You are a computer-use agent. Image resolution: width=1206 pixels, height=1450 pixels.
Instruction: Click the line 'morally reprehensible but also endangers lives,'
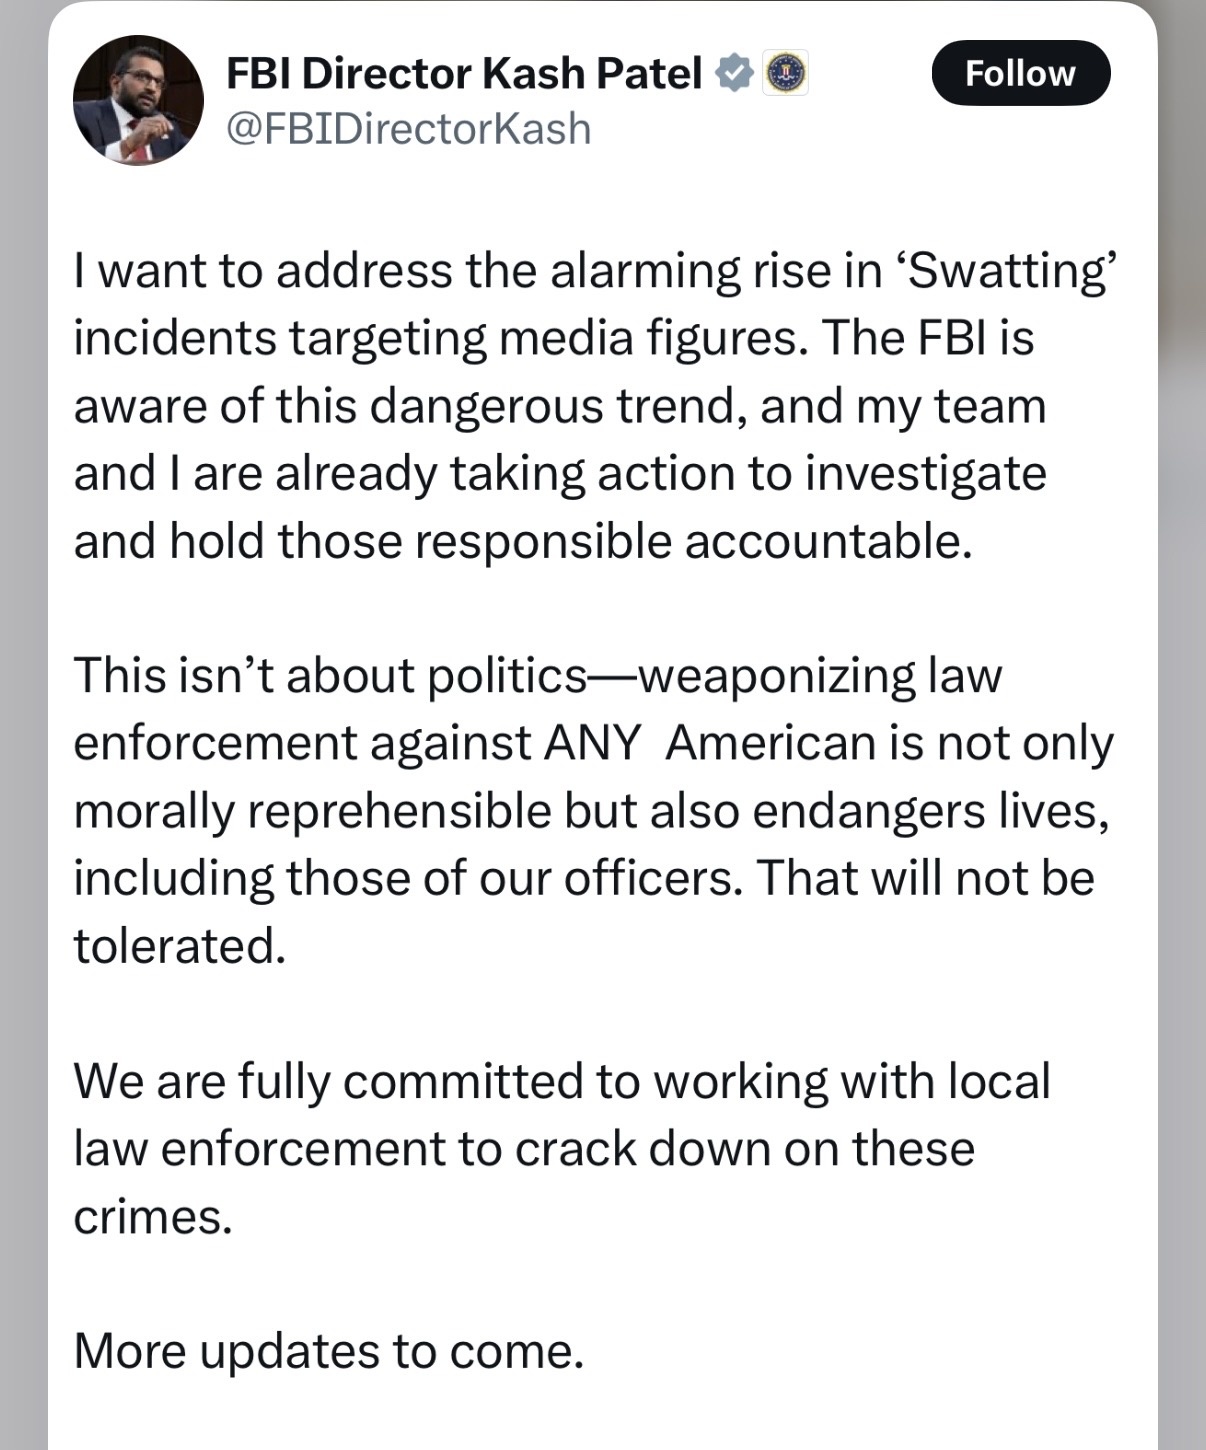point(592,811)
